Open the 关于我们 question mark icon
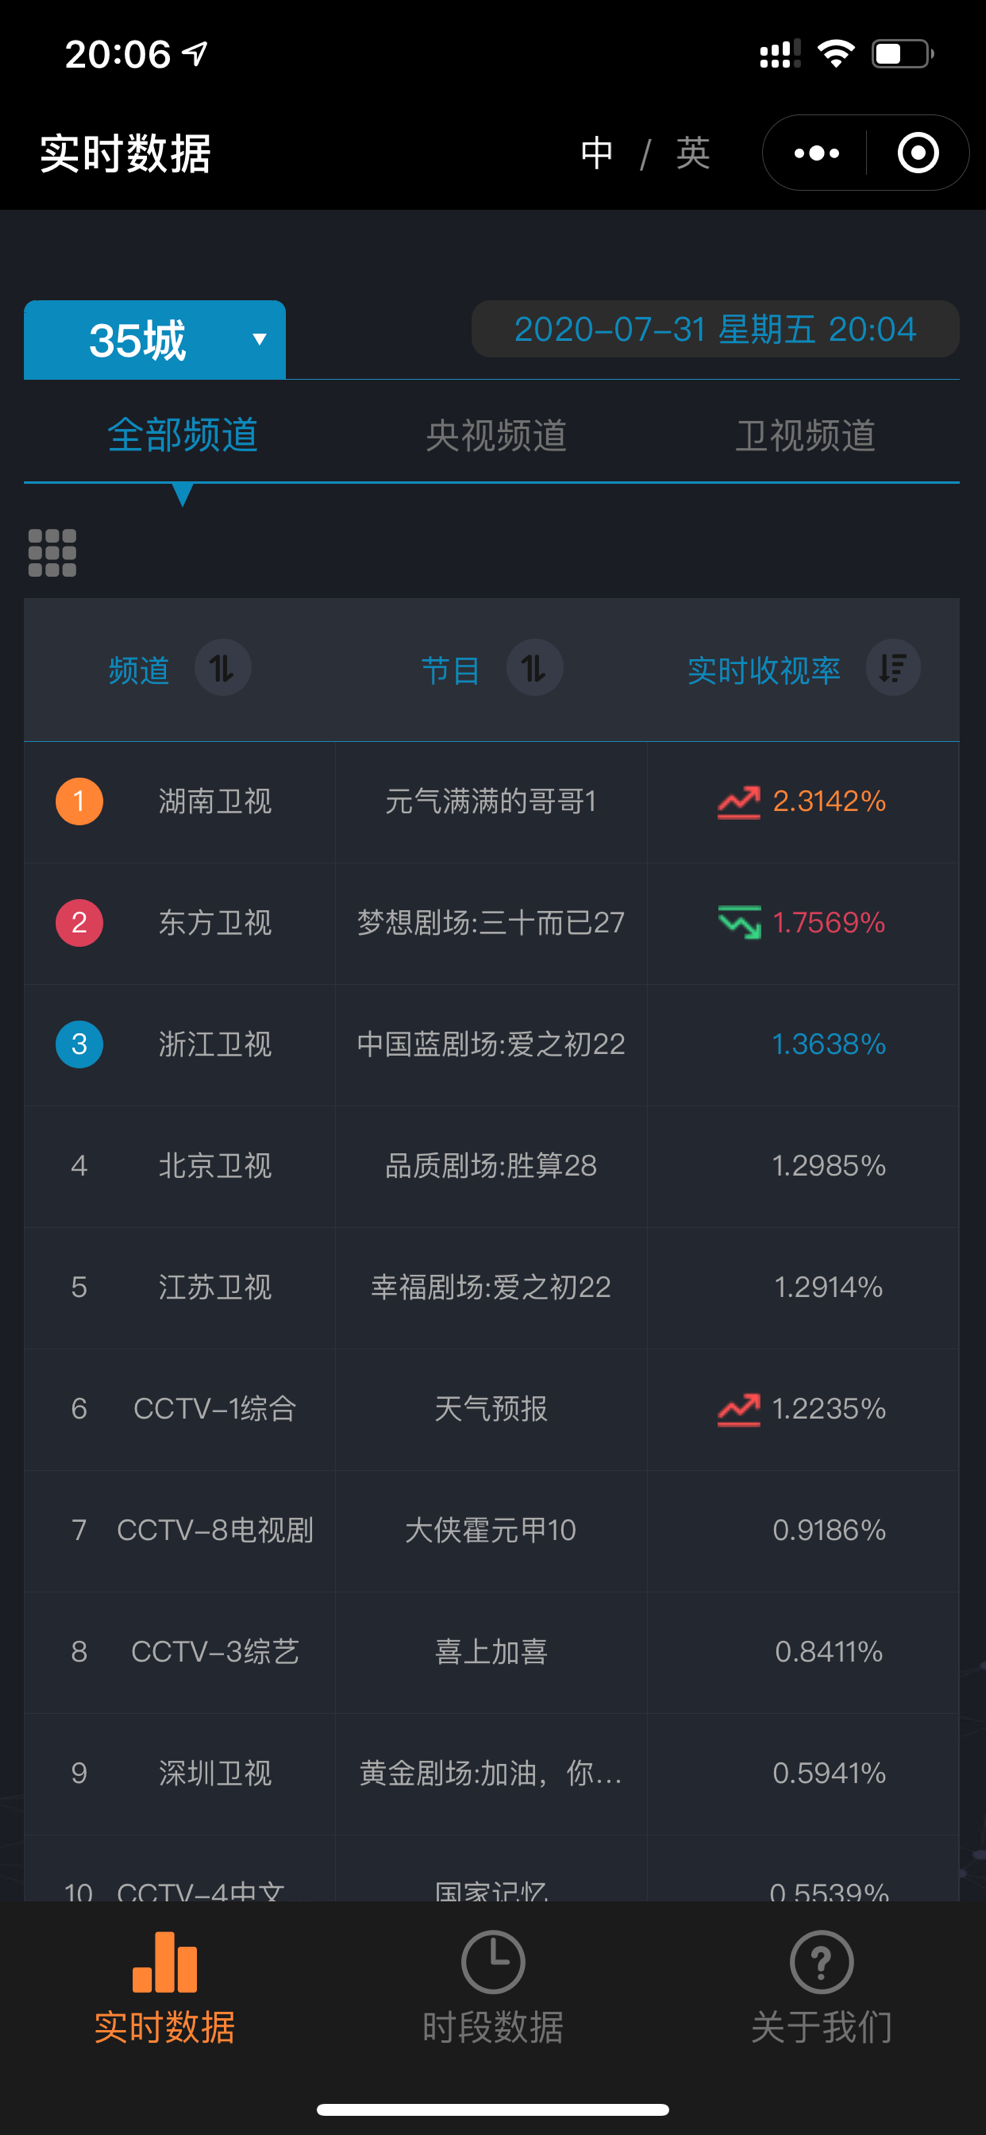 tap(821, 1962)
